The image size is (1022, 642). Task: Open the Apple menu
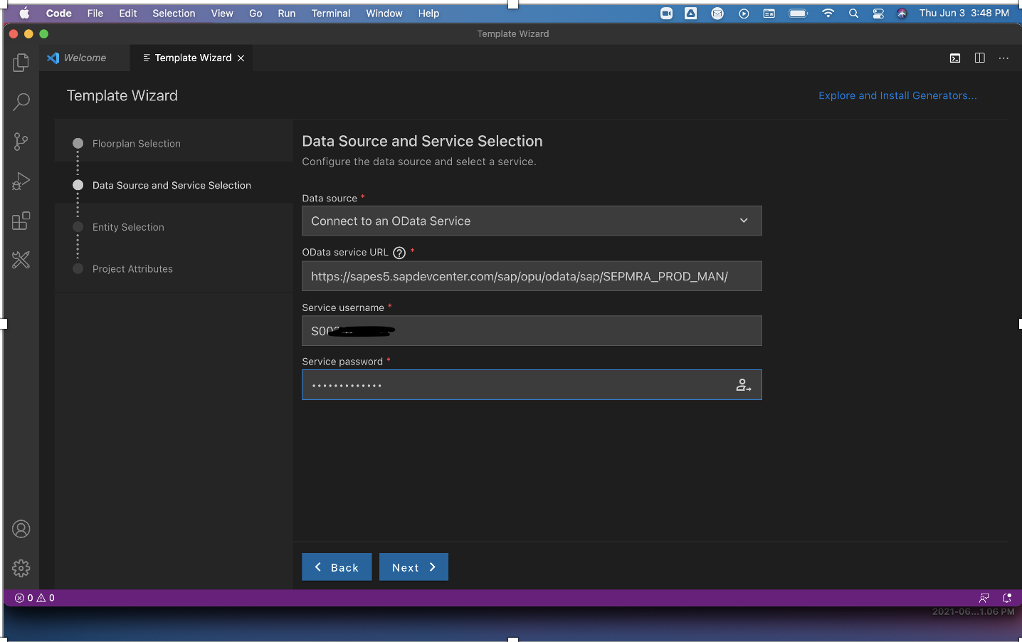[x=24, y=13]
